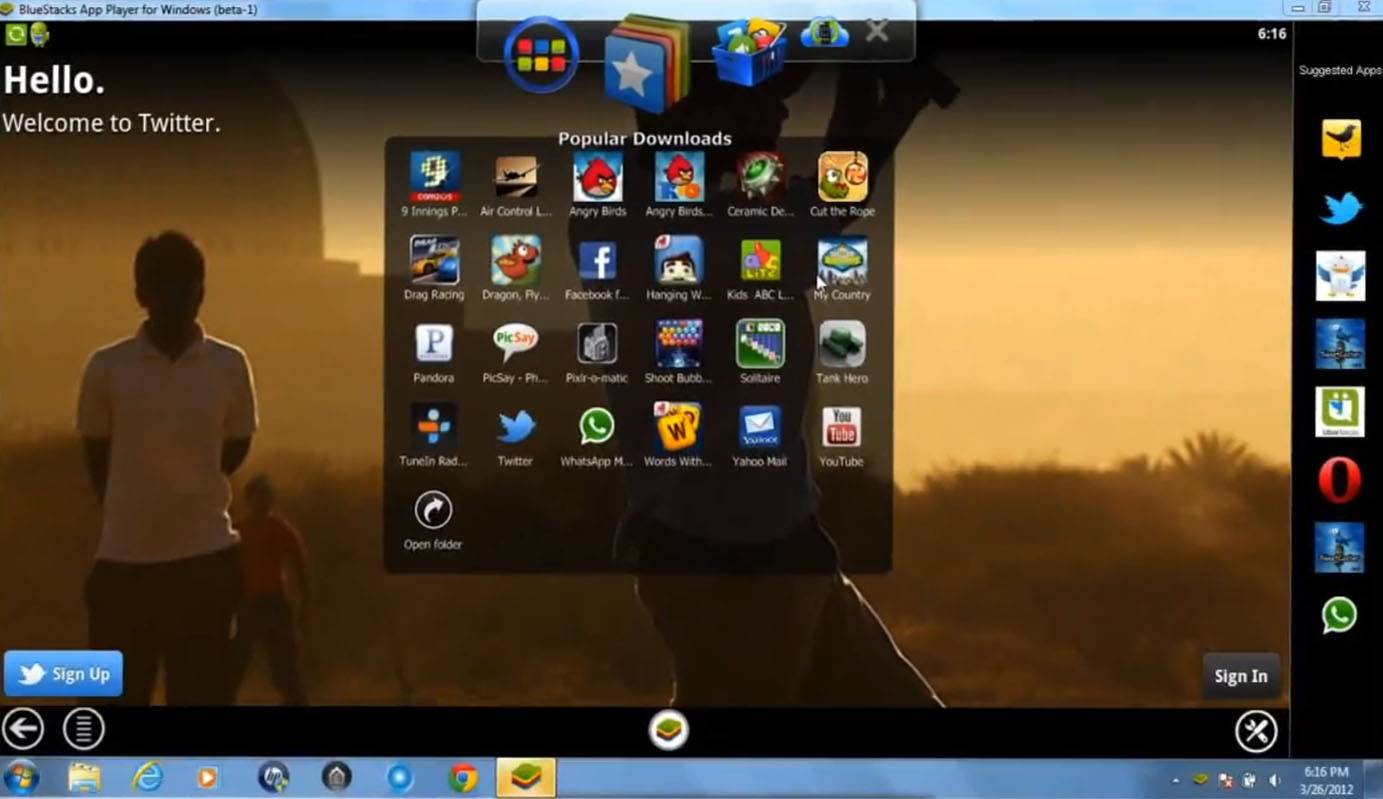Open My Apps colored grid icon
The height and width of the screenshot is (799, 1383).
pos(541,54)
